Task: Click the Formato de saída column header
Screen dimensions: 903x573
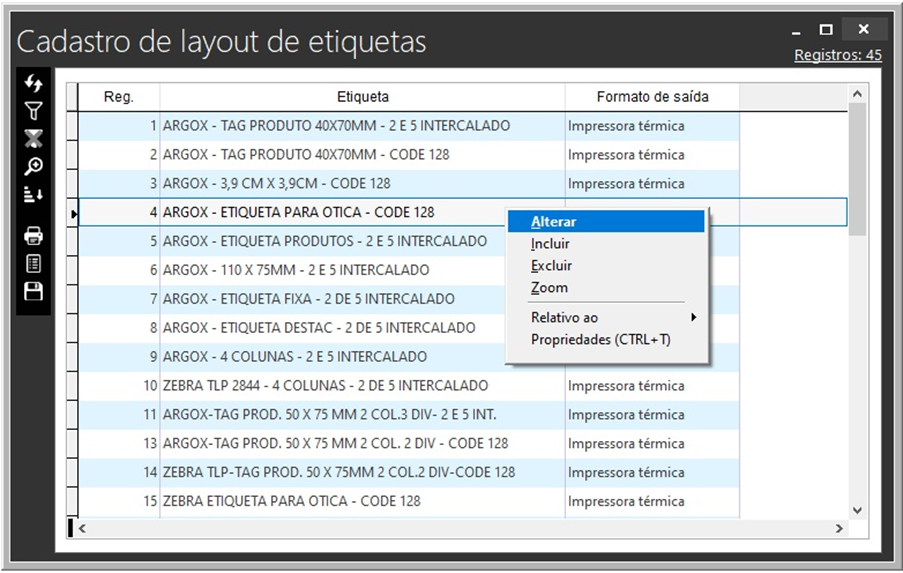Action: pyautogui.click(x=652, y=97)
